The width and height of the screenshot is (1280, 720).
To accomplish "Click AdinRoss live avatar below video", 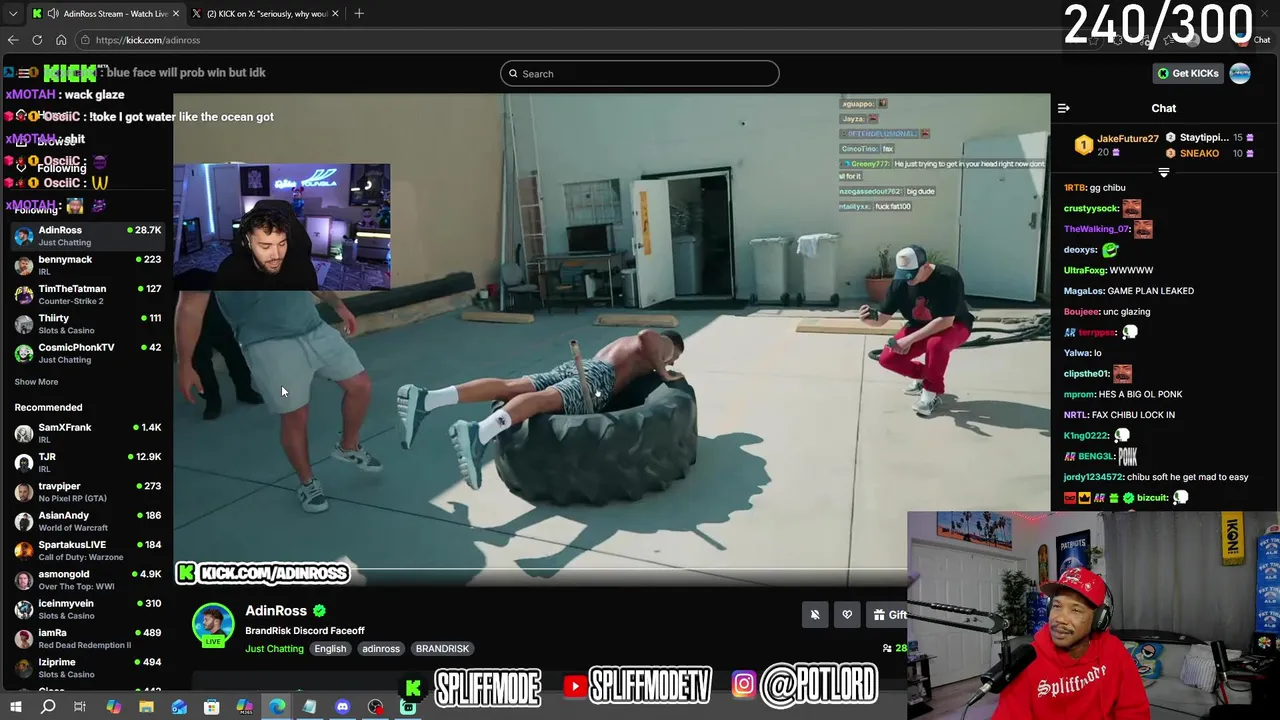I will 213,625.
